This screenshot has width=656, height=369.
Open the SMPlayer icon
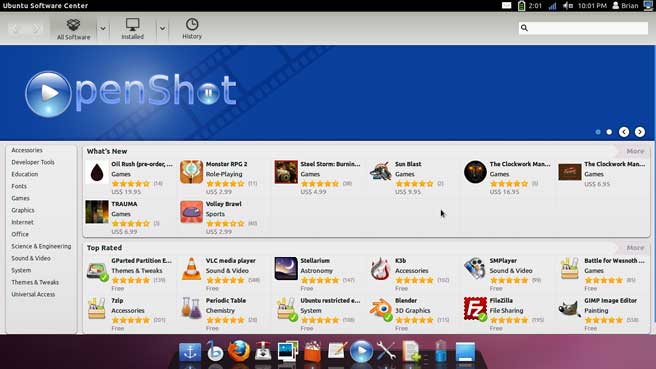[475, 269]
